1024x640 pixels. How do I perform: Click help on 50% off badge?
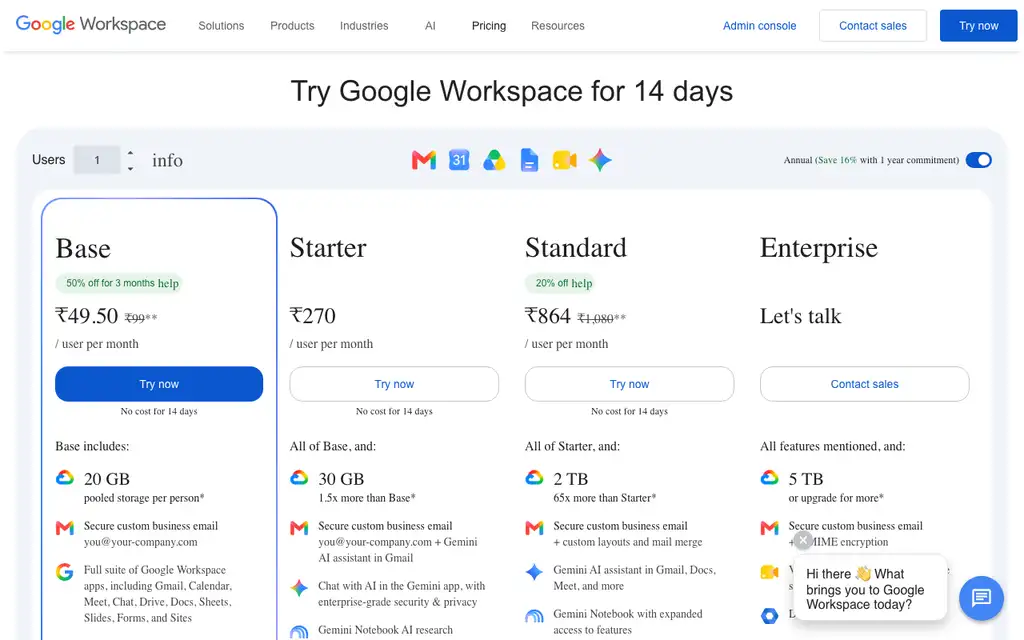tap(168, 283)
